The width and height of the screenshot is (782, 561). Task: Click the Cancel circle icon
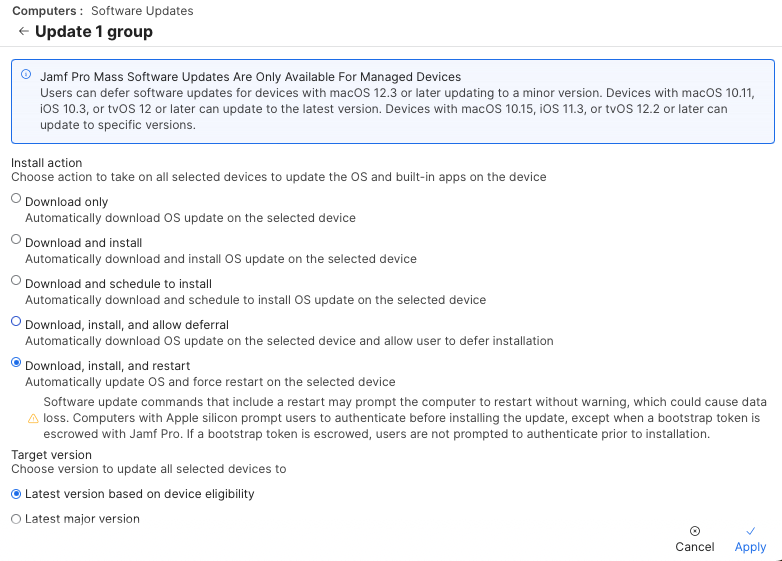click(695, 531)
